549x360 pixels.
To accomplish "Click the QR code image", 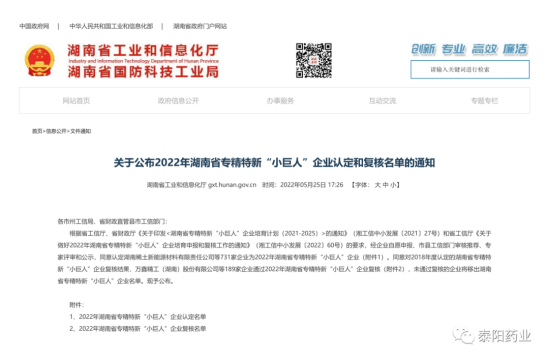I will pos(314,61).
